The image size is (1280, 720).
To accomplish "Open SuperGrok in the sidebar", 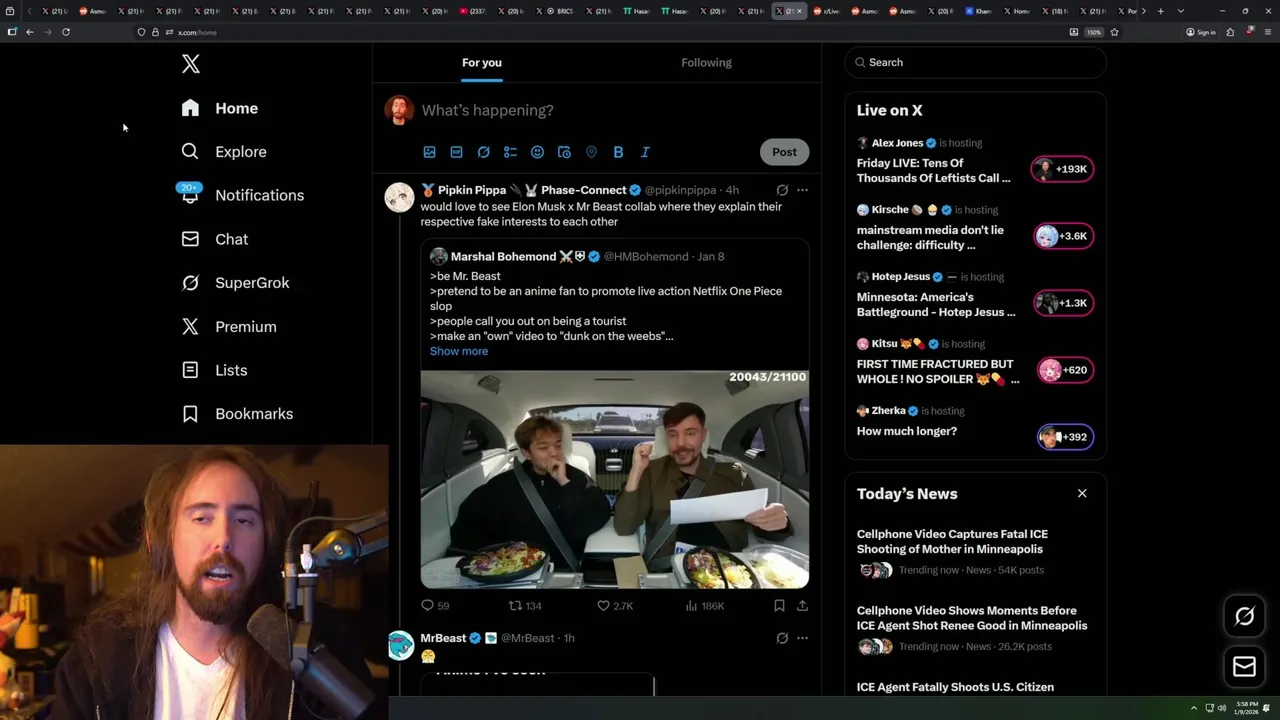I will (235, 283).
